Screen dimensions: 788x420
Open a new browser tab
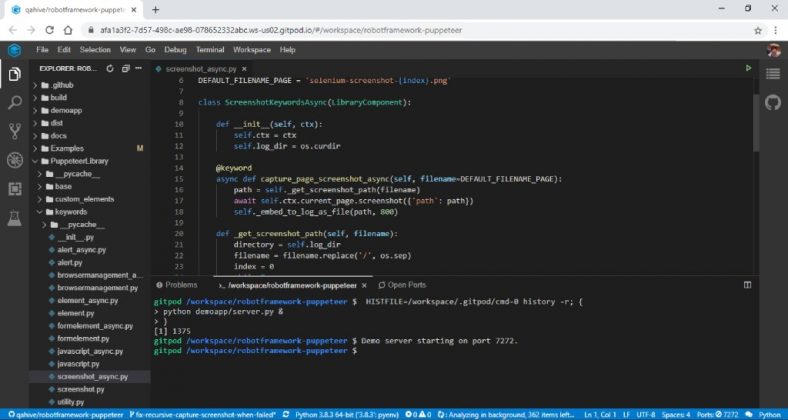pos(155,10)
